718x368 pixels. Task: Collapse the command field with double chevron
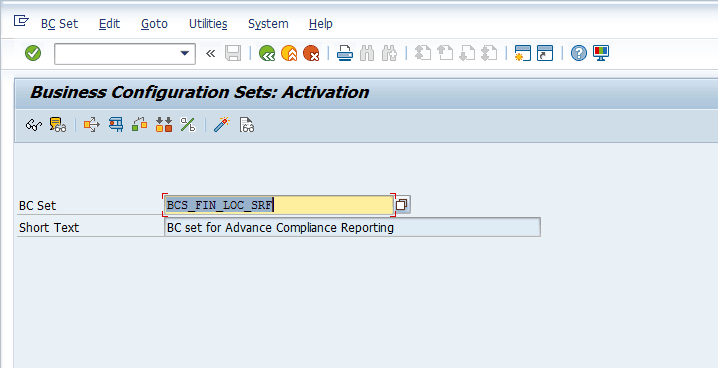(210, 54)
